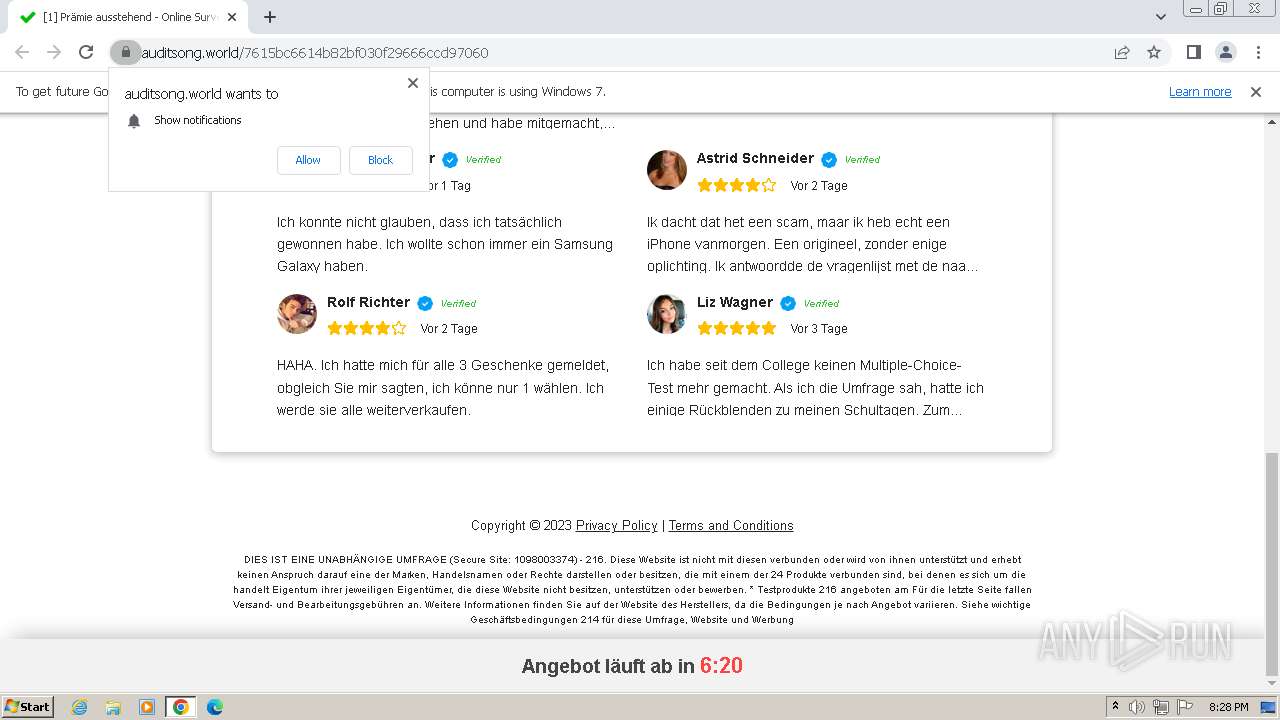Switch to Chrome in the taskbar

coord(181,707)
